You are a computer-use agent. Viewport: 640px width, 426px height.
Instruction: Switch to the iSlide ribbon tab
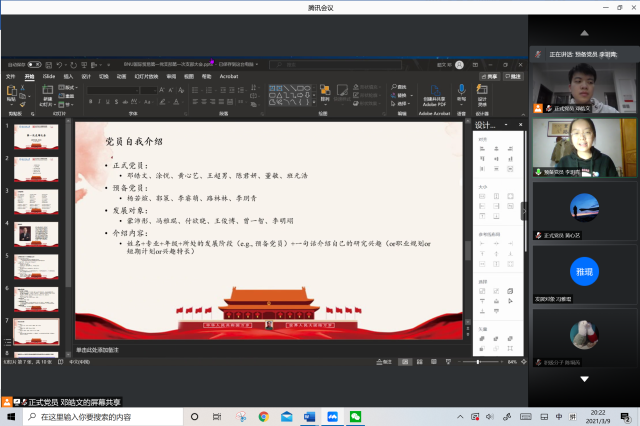[49, 75]
